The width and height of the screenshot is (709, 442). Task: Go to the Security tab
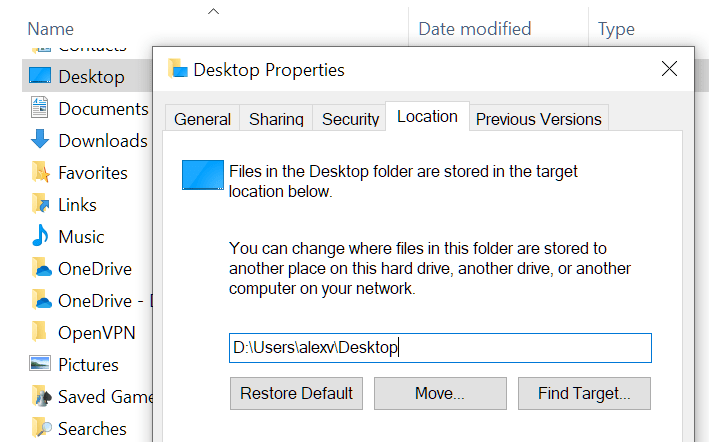[350, 119]
